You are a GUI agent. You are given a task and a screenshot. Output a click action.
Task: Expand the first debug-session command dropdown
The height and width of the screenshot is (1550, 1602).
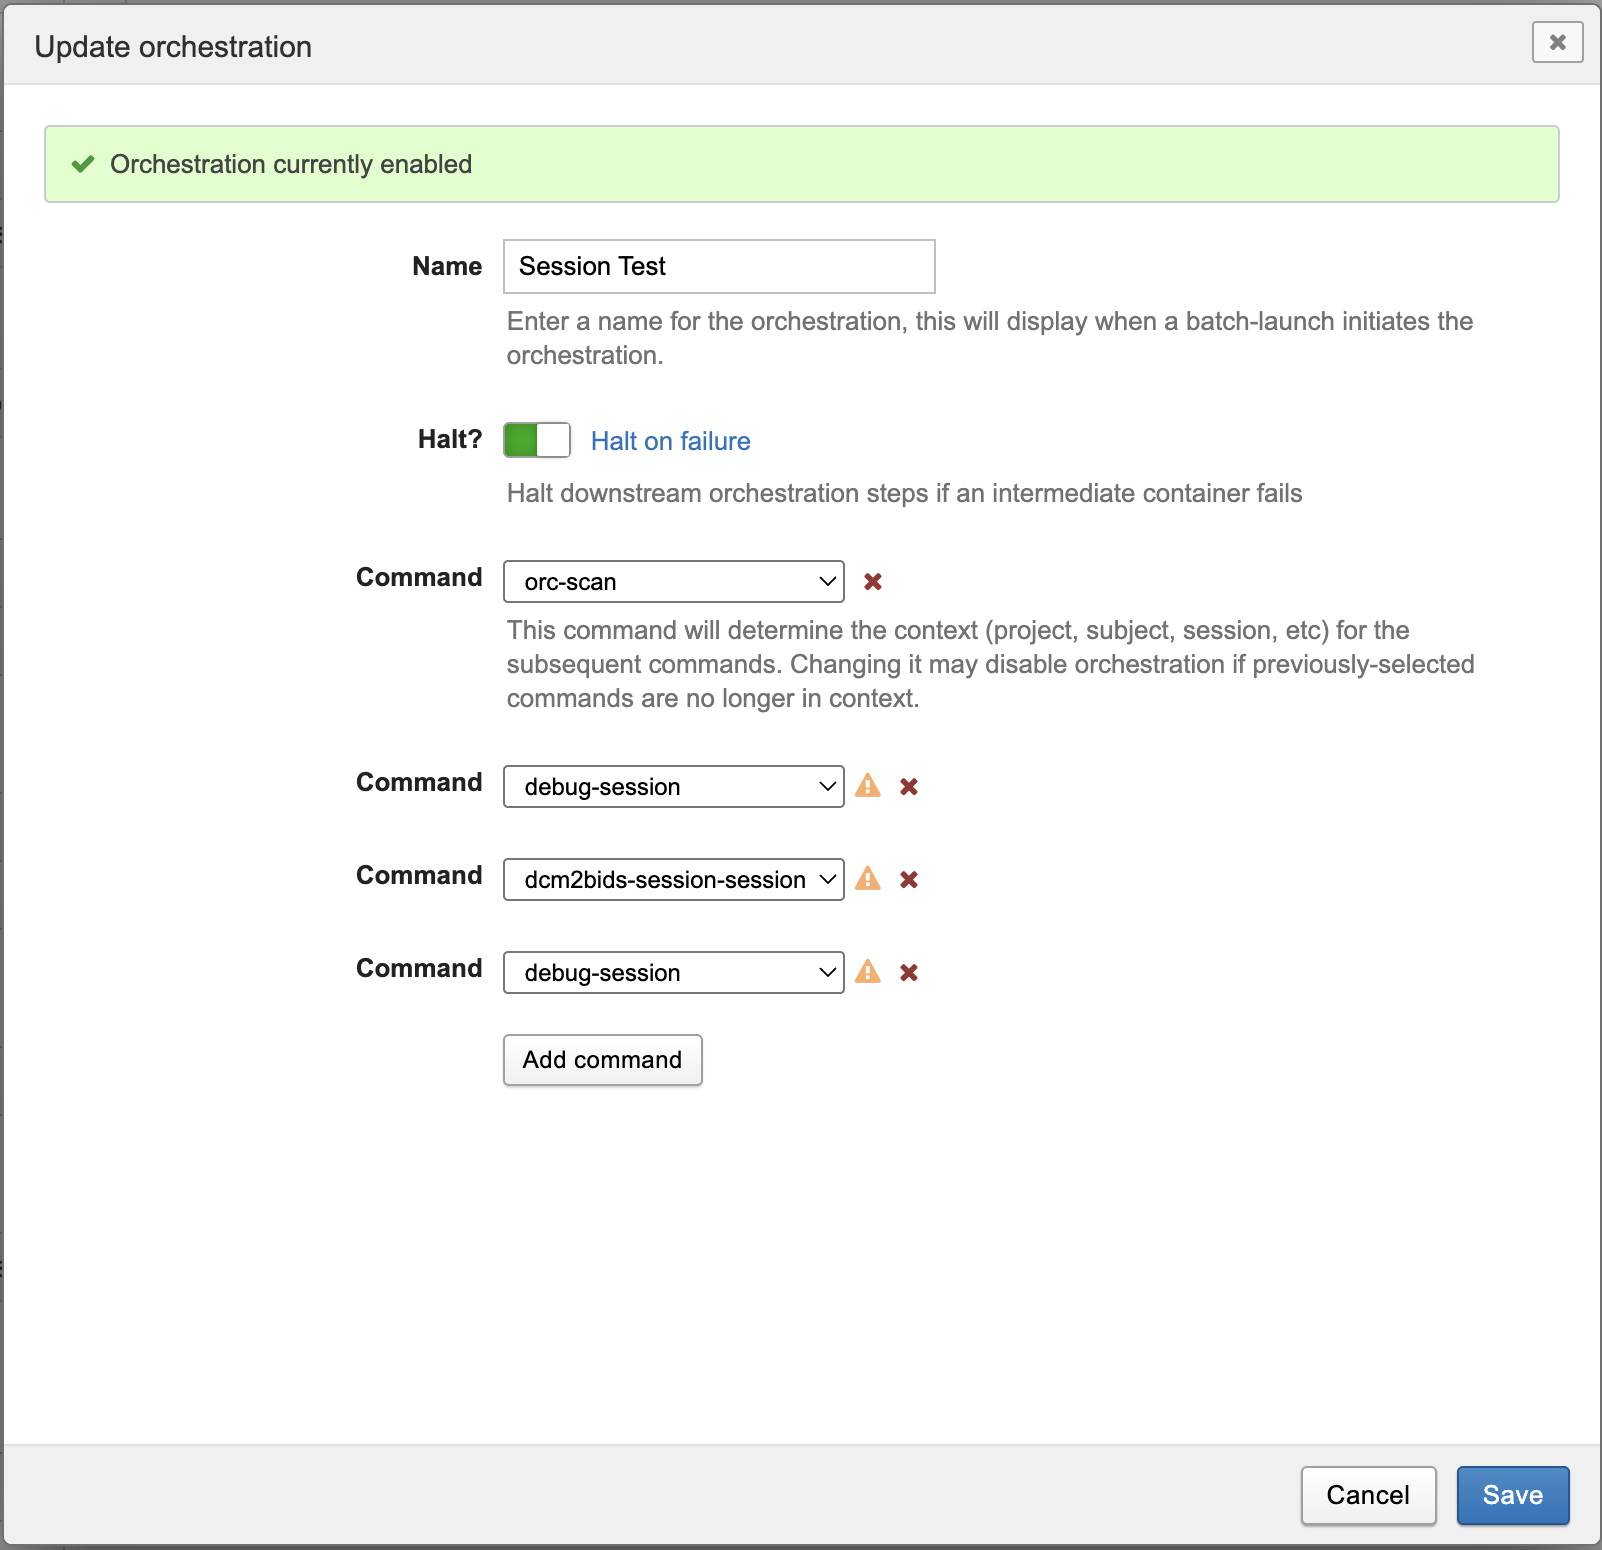[673, 787]
